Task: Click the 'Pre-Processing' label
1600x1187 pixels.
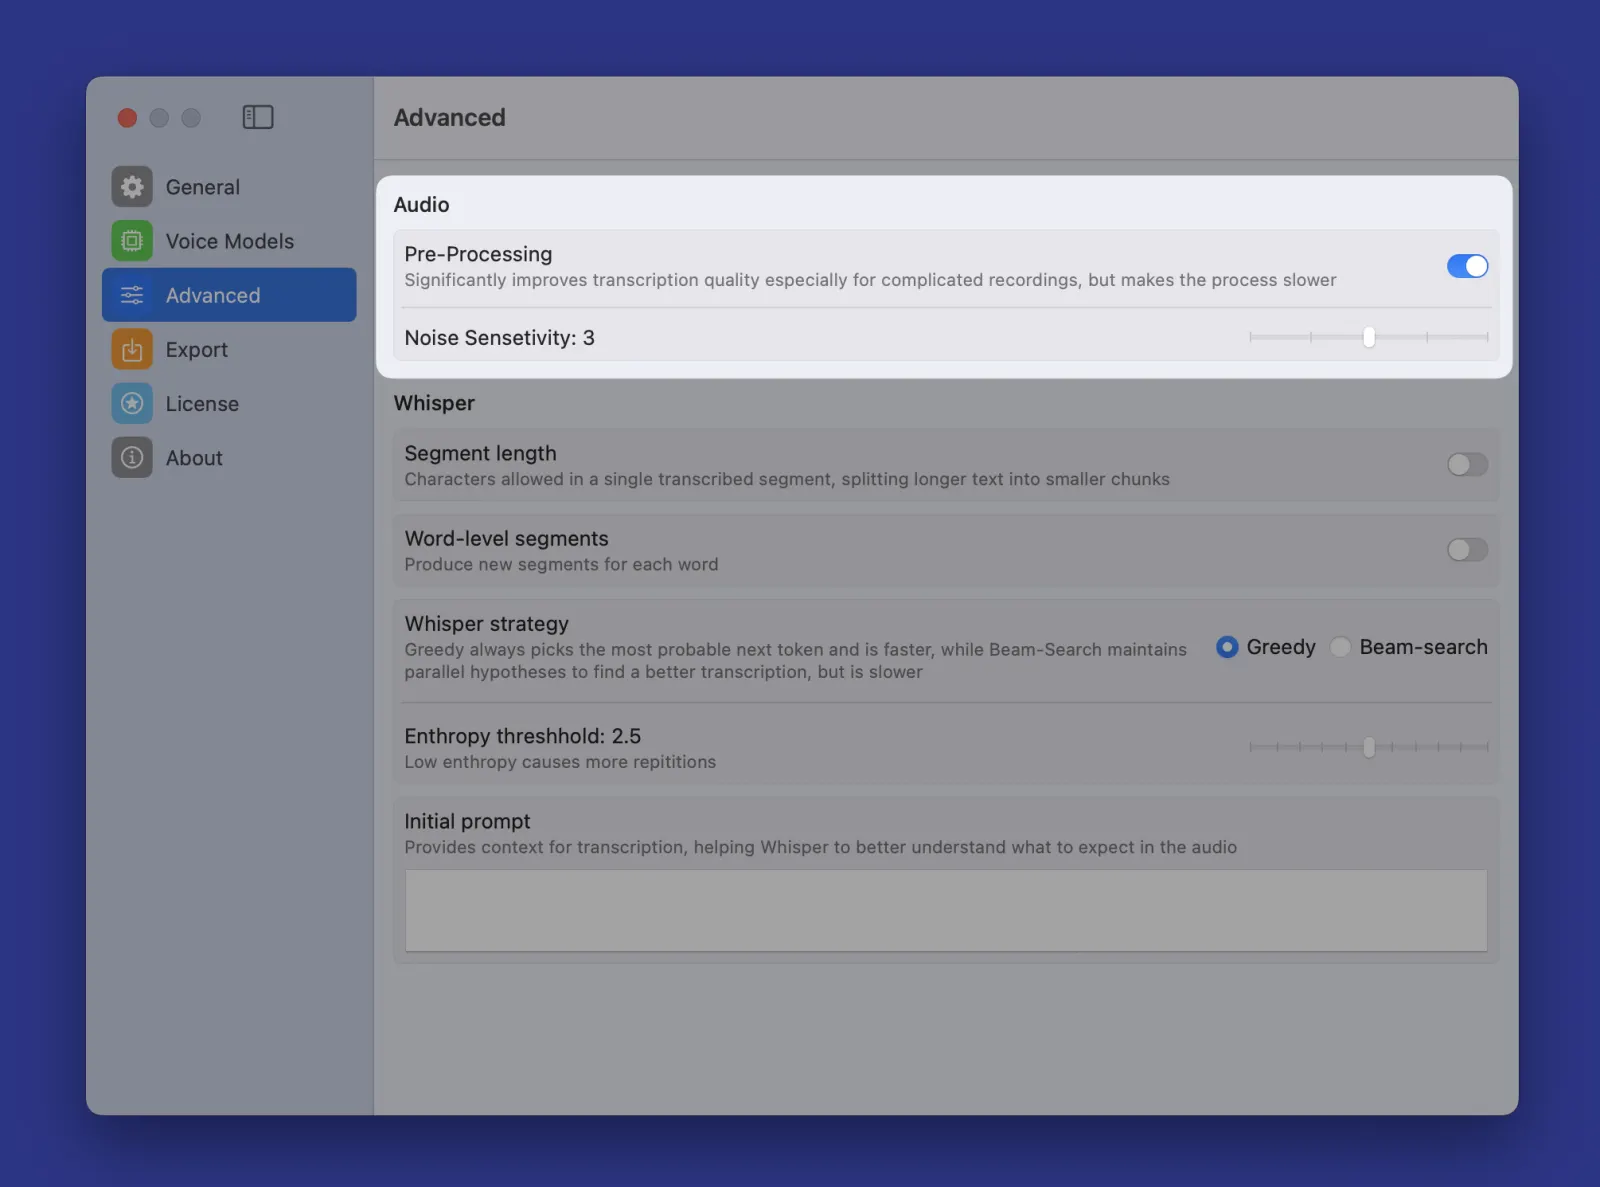Action: [478, 254]
